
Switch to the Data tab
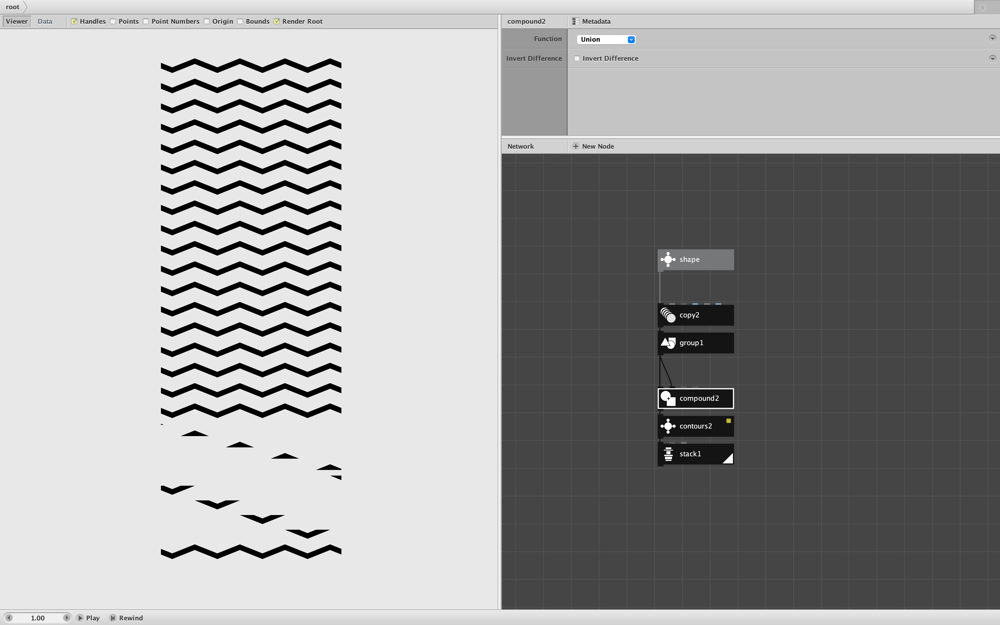click(45, 21)
